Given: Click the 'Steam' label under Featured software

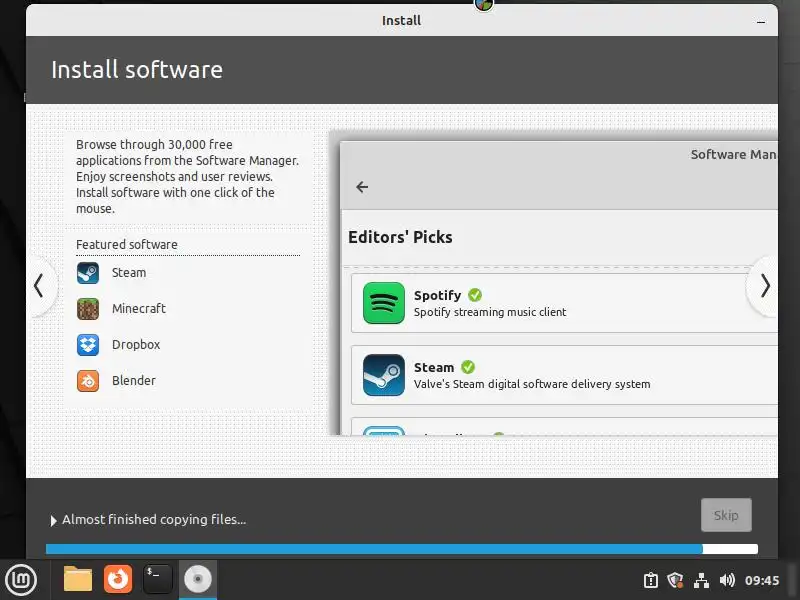Looking at the screenshot, I should pos(129,273).
